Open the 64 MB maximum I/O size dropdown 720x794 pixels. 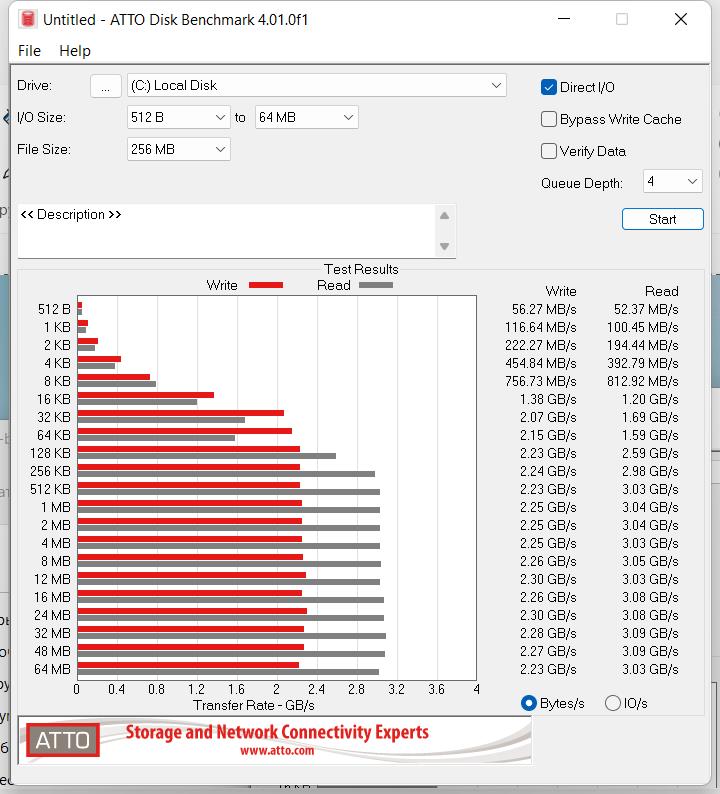tap(307, 117)
